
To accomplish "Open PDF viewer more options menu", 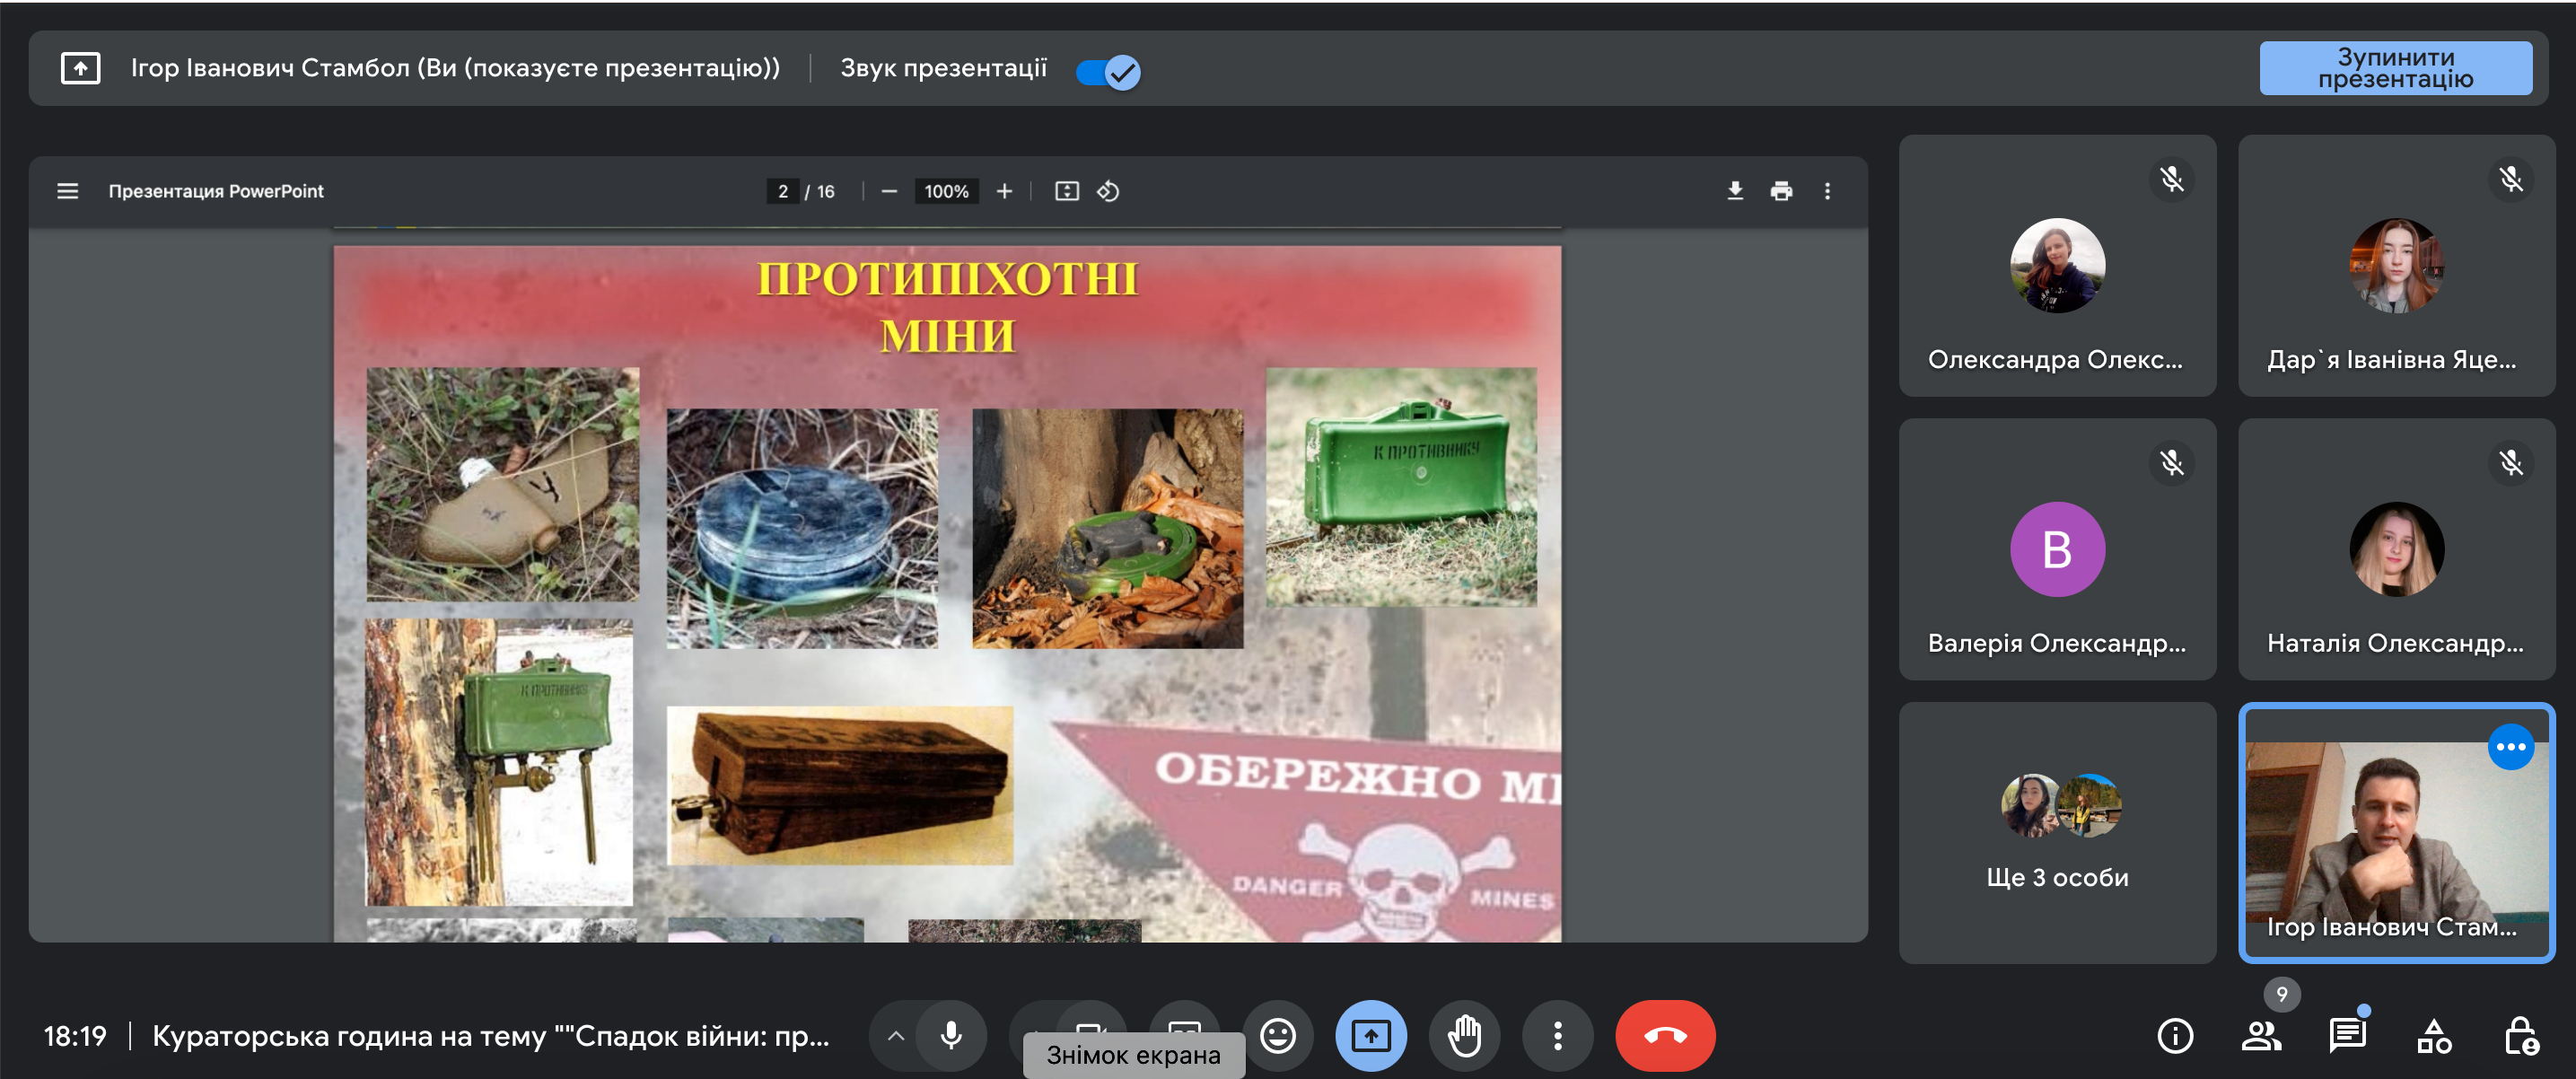I will [1827, 191].
